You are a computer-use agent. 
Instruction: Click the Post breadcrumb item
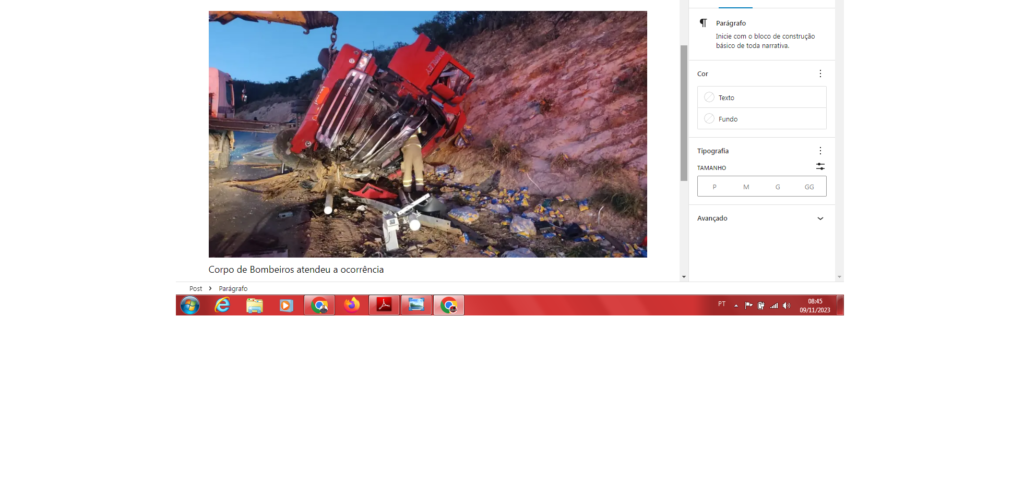pos(196,288)
